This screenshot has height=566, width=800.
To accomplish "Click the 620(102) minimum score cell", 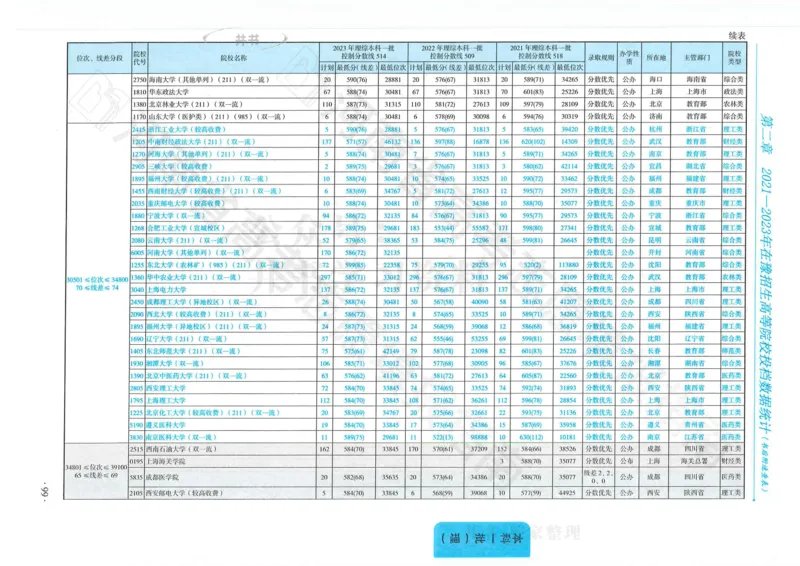I will (533, 141).
